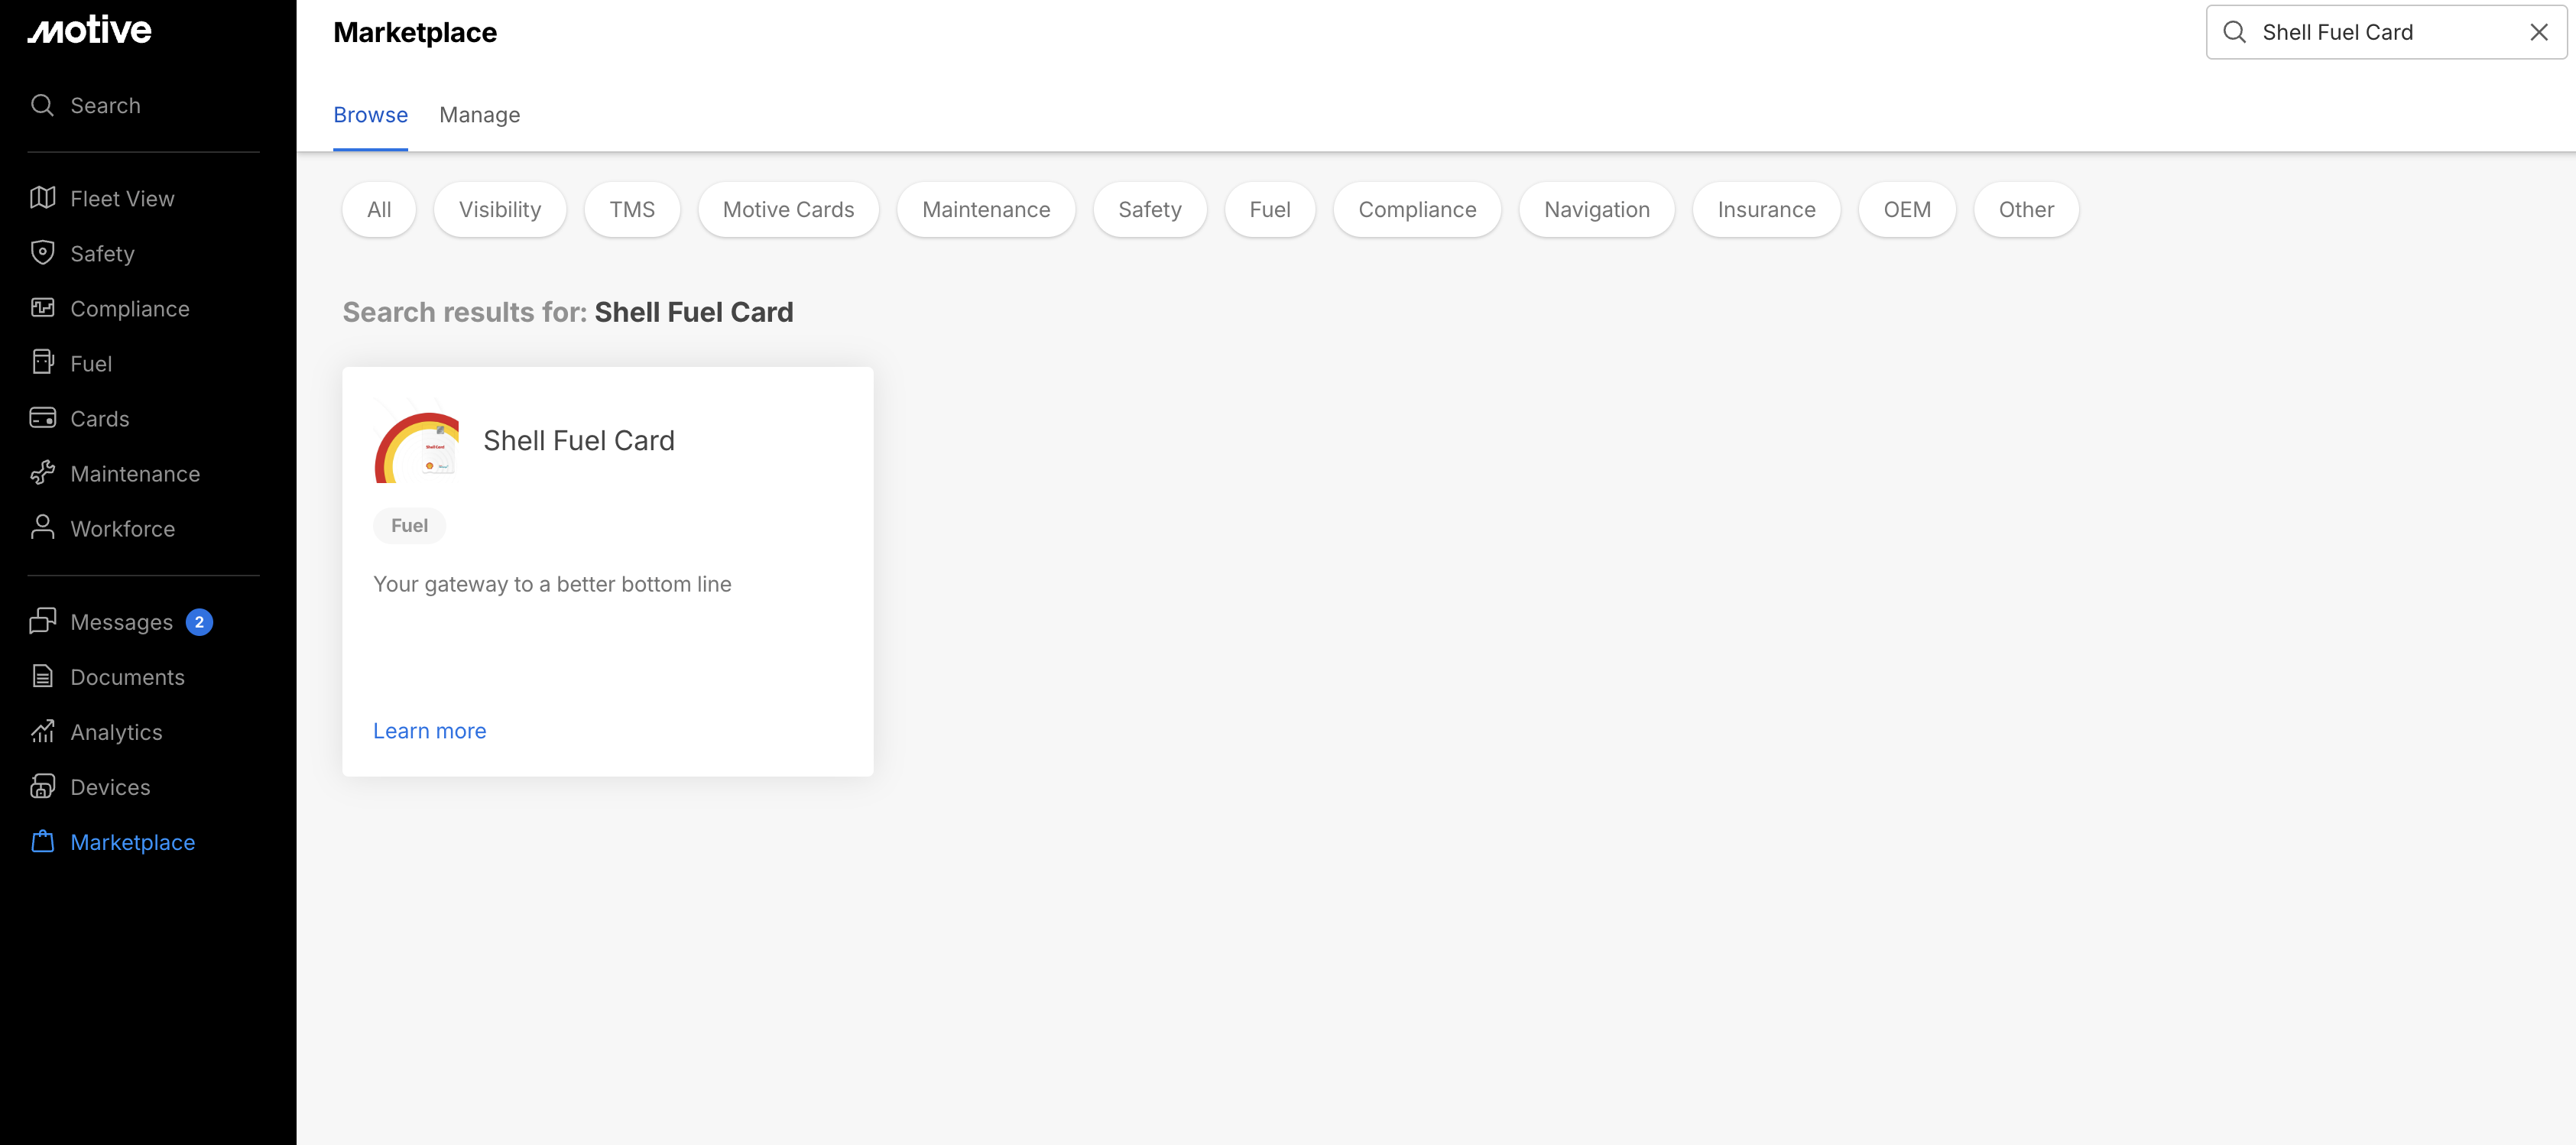Click the Marketplace page heading
The width and height of the screenshot is (2576, 1145).
(x=415, y=32)
